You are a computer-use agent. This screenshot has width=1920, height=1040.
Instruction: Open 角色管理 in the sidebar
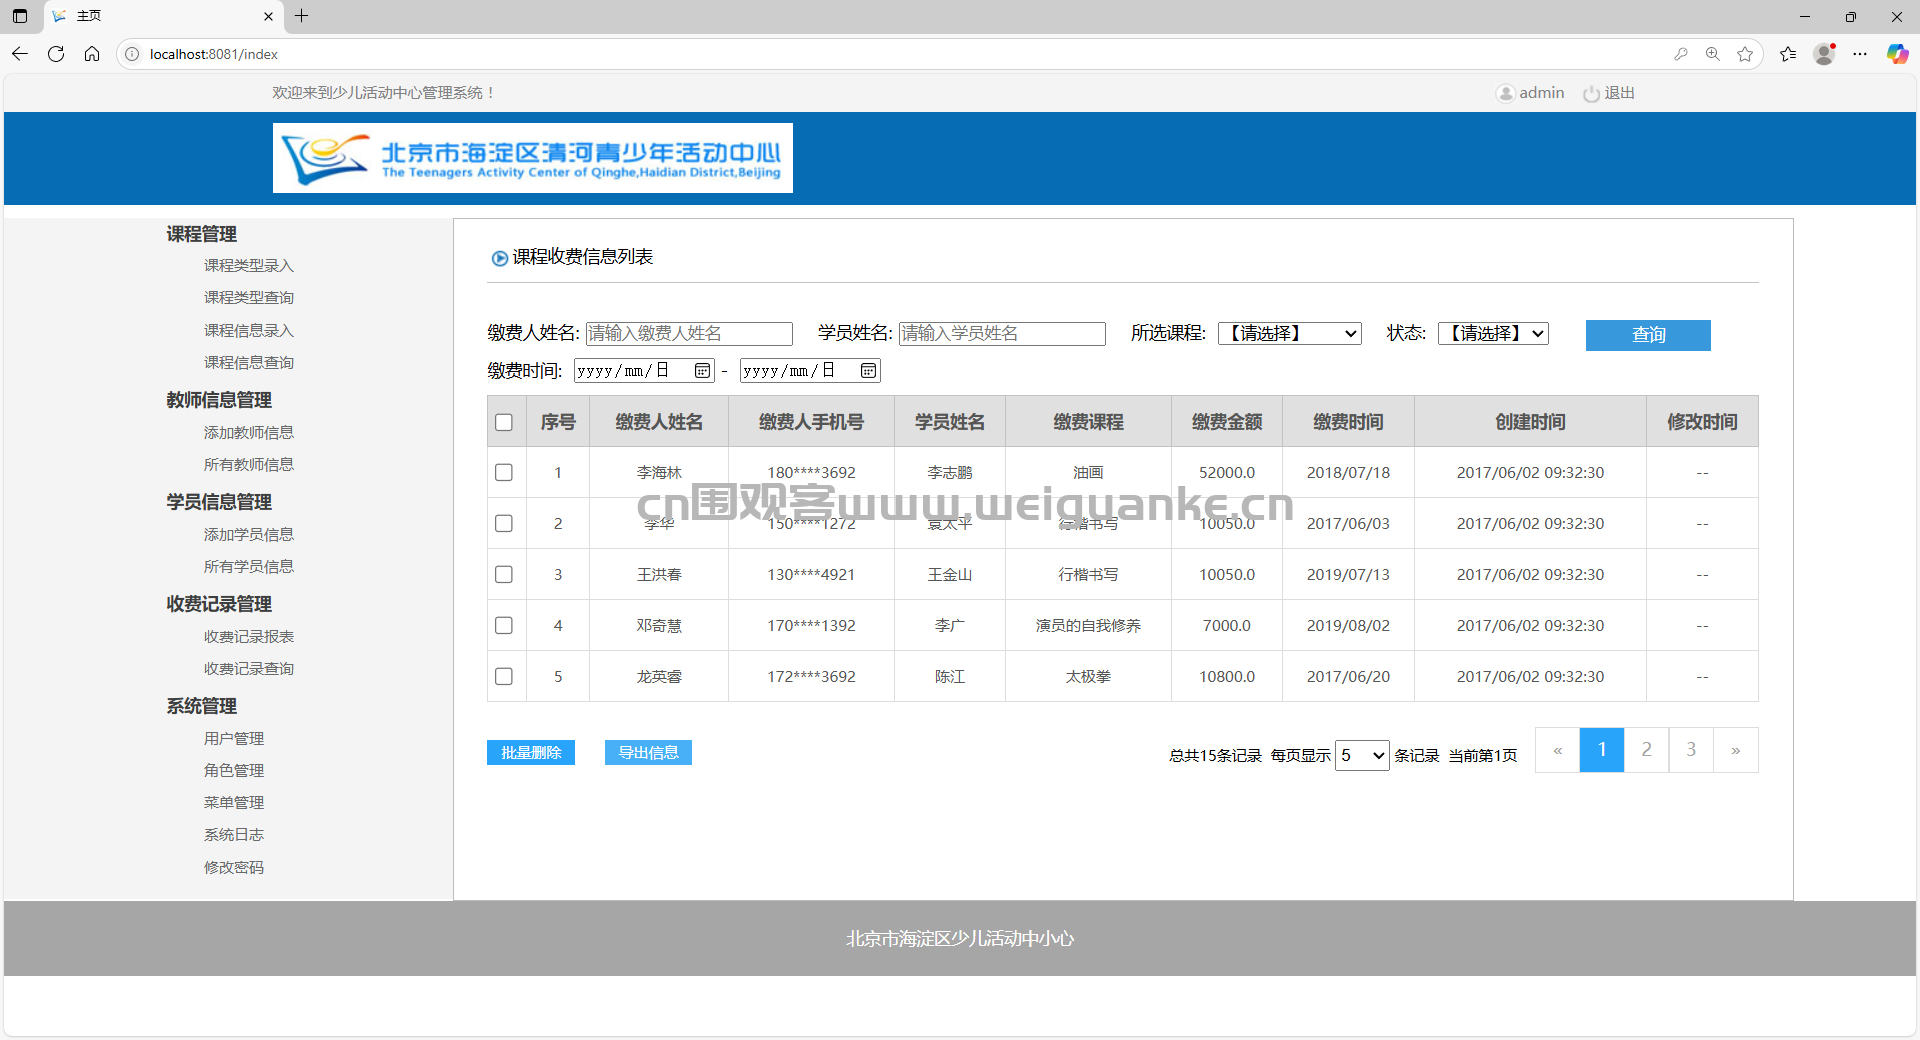pos(234,770)
